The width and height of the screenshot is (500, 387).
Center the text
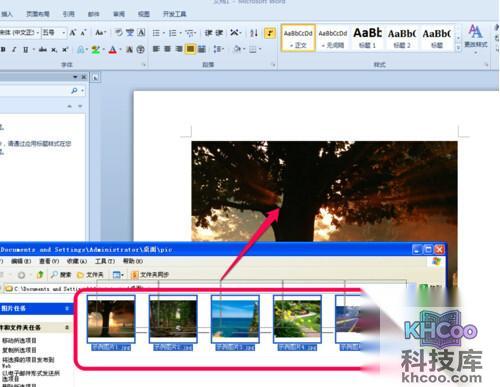[167, 49]
